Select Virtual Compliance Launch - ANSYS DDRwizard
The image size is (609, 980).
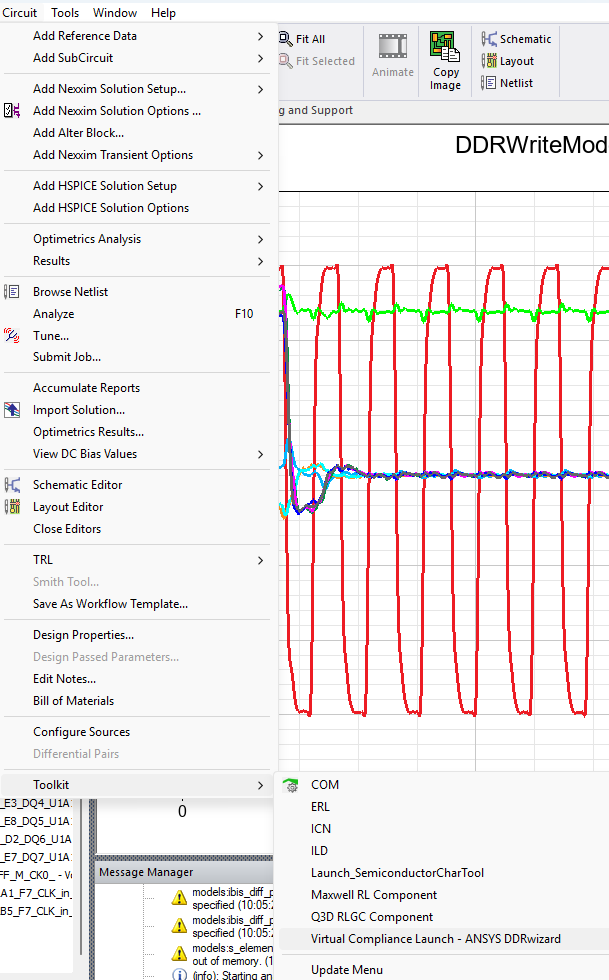point(435,939)
